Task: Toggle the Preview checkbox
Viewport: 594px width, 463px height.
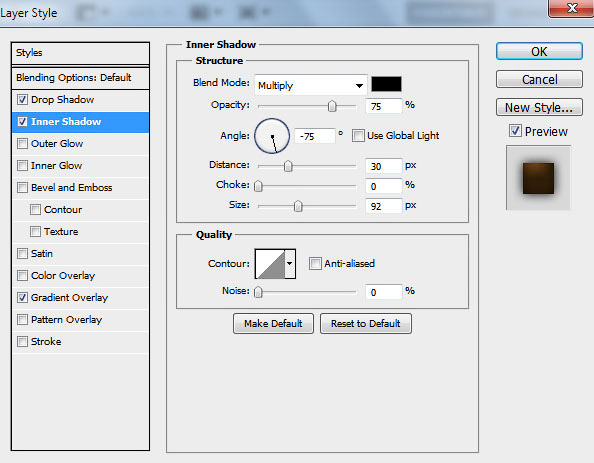Action: pyautogui.click(x=515, y=131)
